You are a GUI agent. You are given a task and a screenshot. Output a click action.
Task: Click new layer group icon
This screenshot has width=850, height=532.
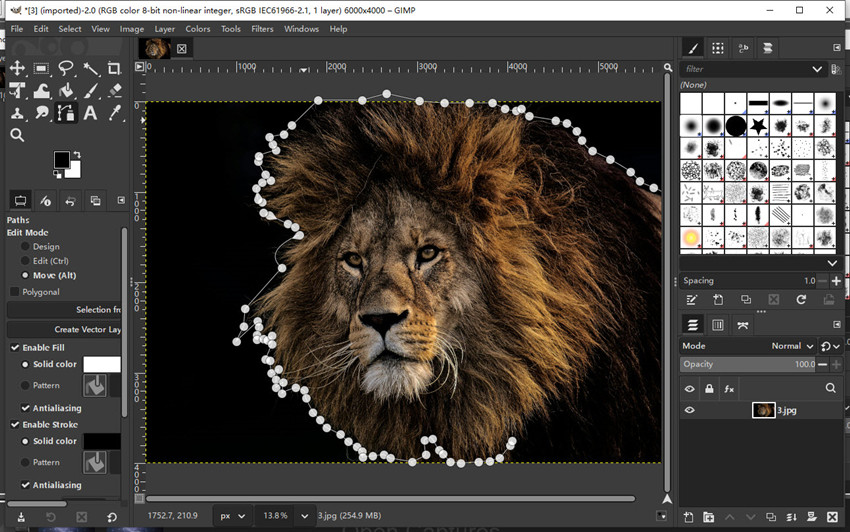pos(709,517)
